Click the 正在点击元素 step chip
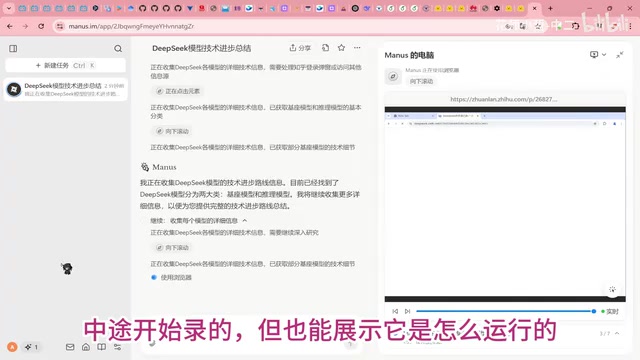Screen dimensions: 640x360 click(178, 91)
